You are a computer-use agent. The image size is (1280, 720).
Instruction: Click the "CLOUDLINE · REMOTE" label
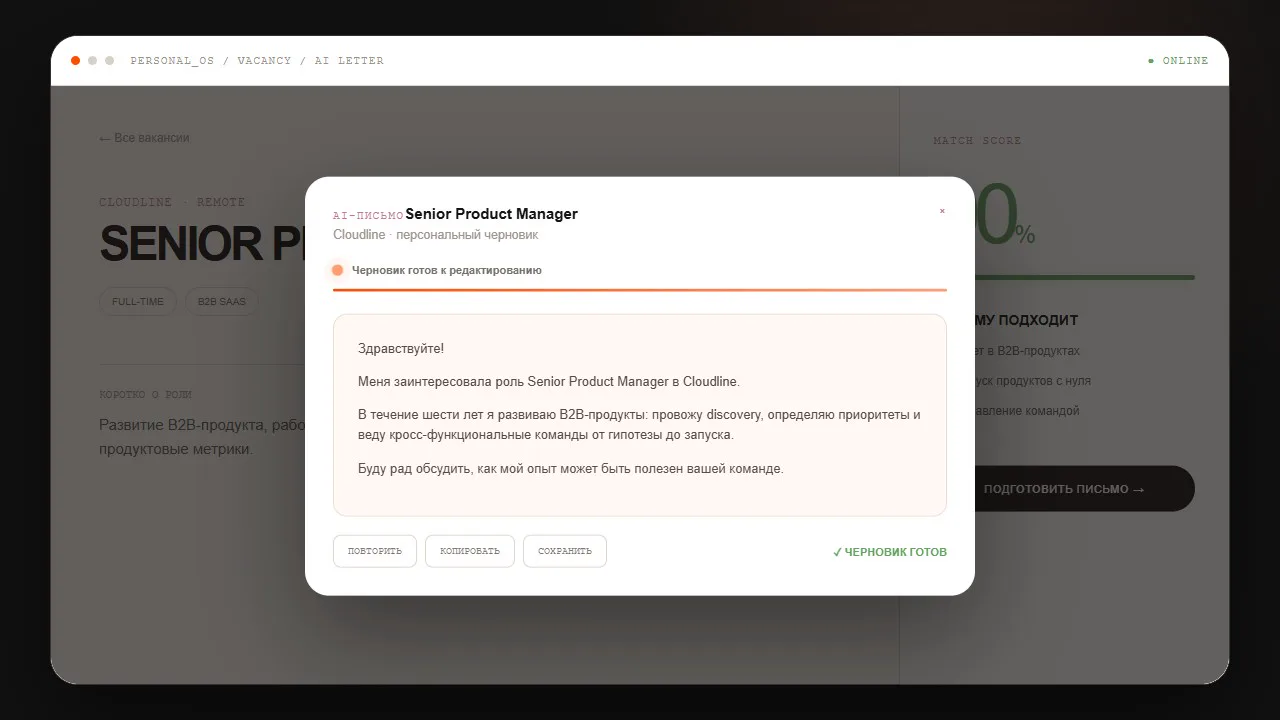click(172, 202)
